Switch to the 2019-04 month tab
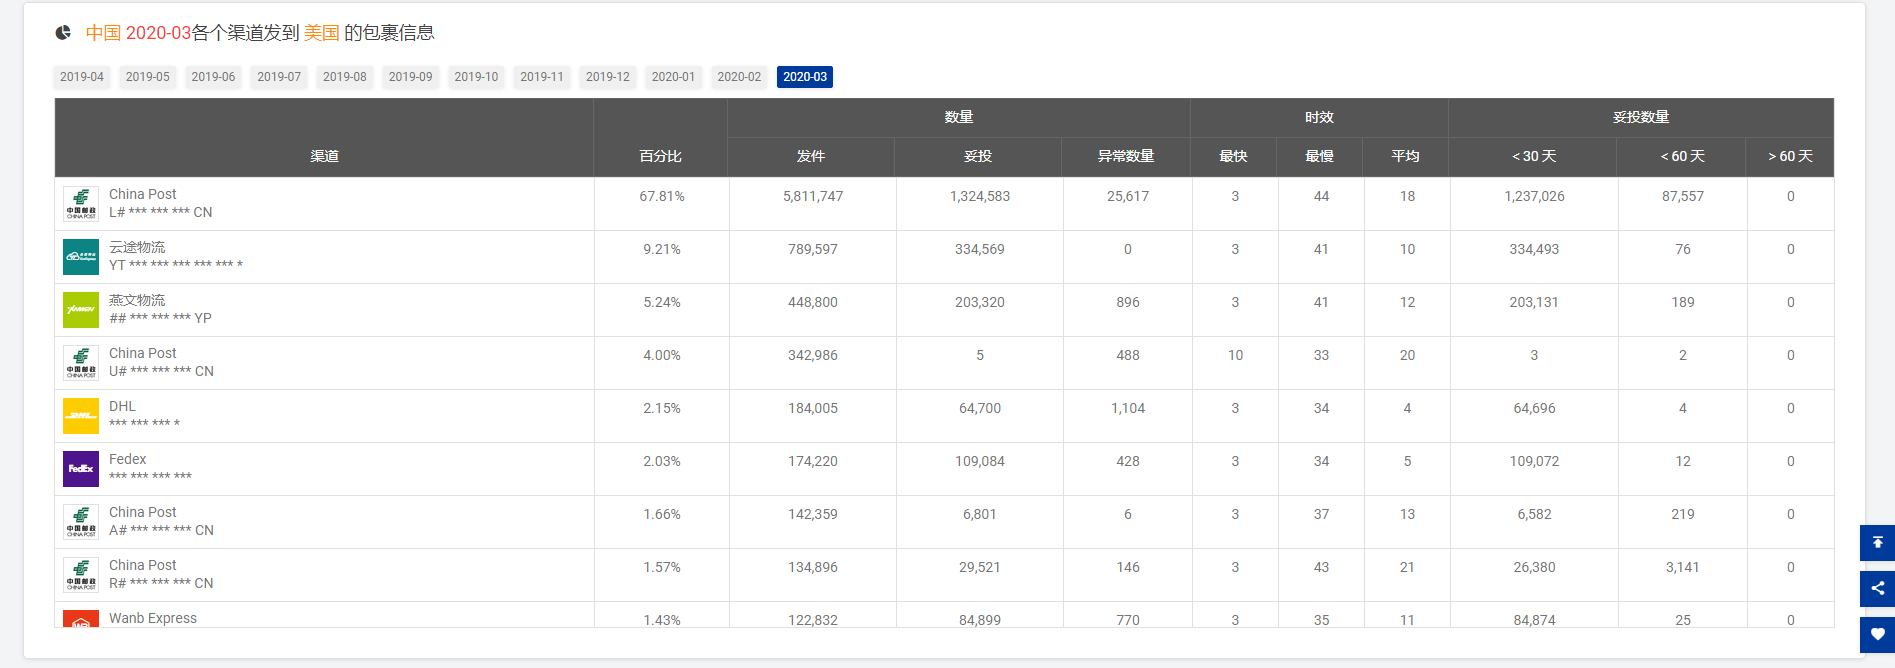The height and width of the screenshot is (668, 1895). (82, 77)
